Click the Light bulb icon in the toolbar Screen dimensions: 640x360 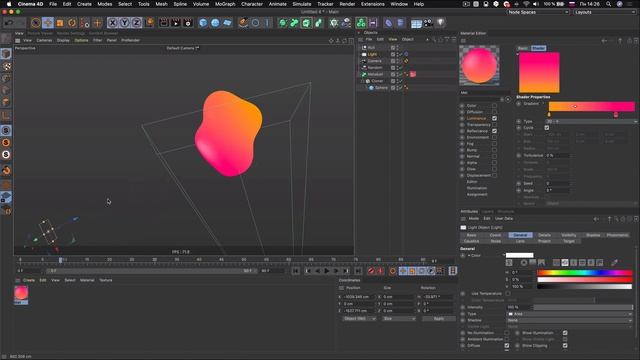[440, 23]
